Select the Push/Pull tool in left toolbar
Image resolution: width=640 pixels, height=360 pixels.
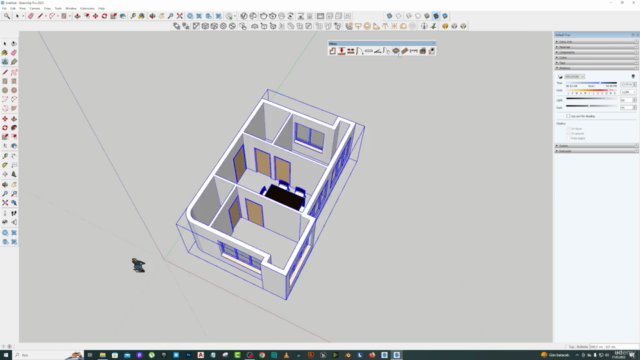pyautogui.click(x=14, y=119)
